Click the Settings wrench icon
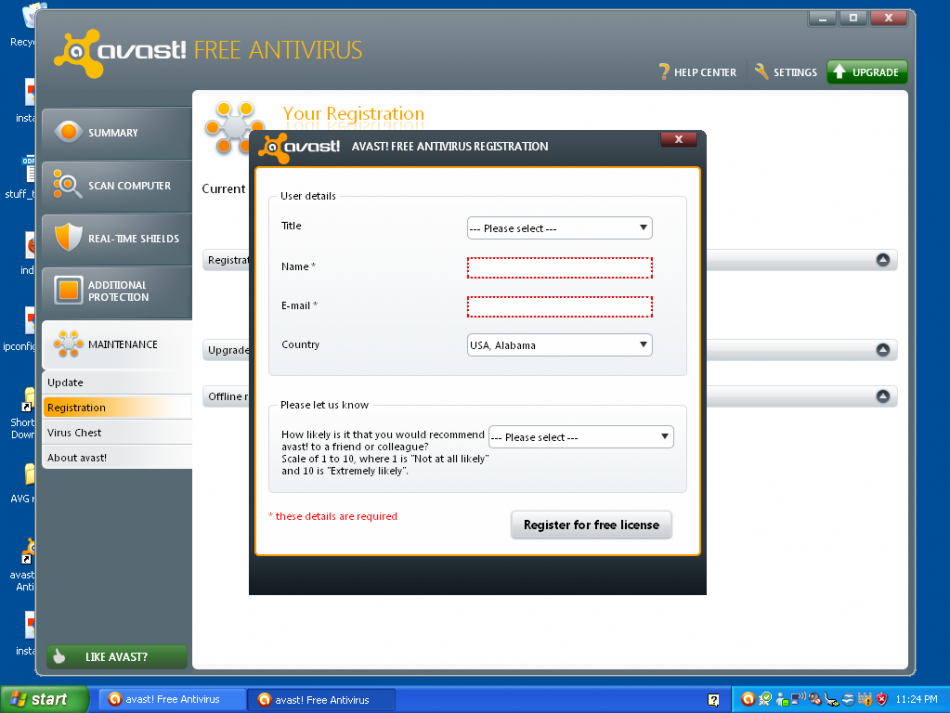Screen dimensions: 950x713 pos(761,71)
